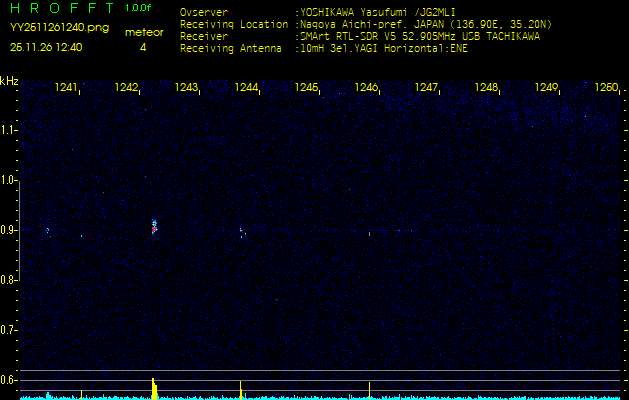
Task: Click the bright meteor echo near 0.9 kHz
Action: pos(154,227)
